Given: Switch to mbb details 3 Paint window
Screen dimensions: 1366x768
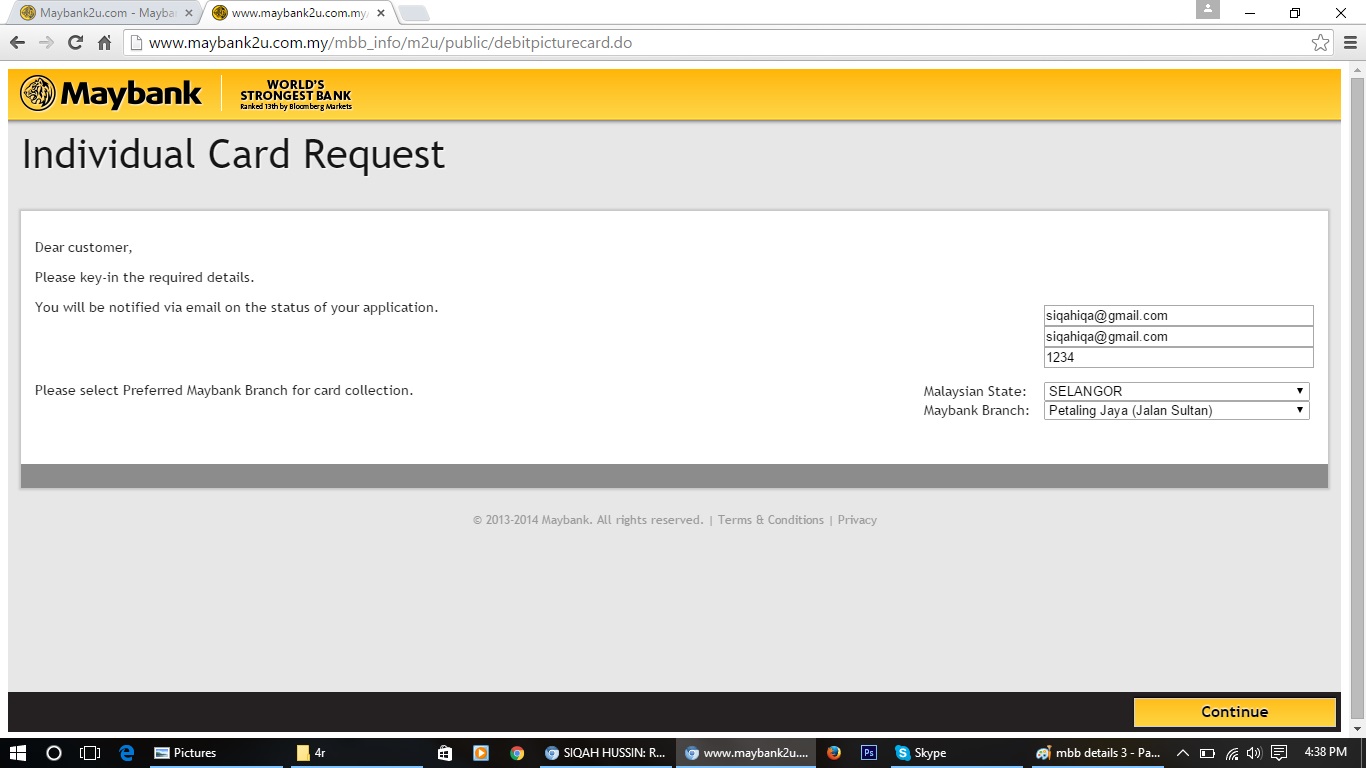Looking at the screenshot, I should click(1099, 753).
